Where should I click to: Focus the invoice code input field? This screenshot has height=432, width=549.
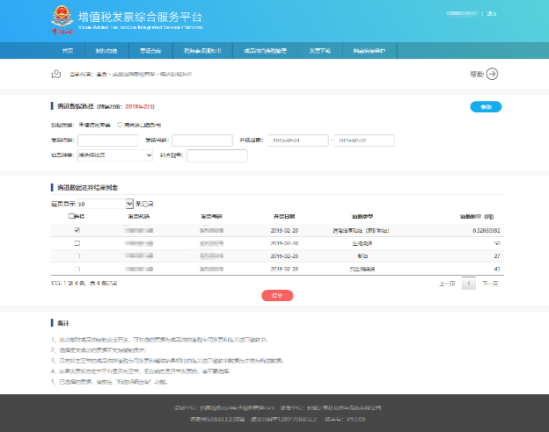pos(108,140)
